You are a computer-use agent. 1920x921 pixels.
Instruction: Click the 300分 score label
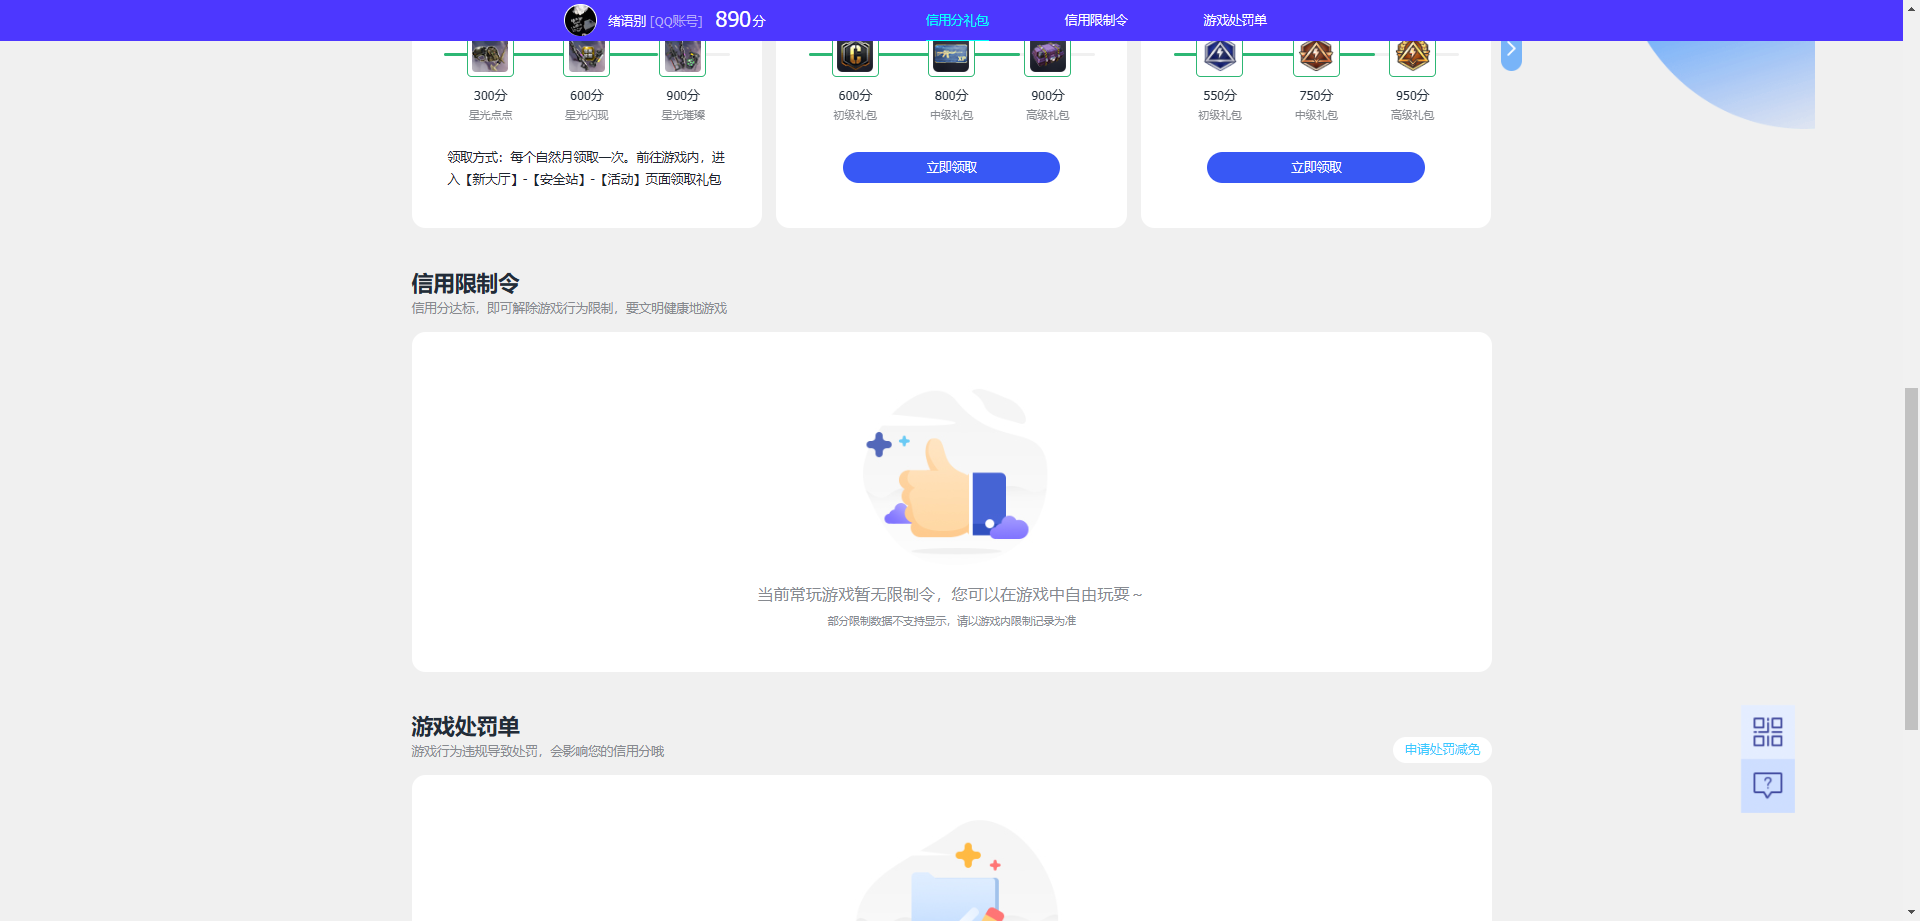click(490, 95)
